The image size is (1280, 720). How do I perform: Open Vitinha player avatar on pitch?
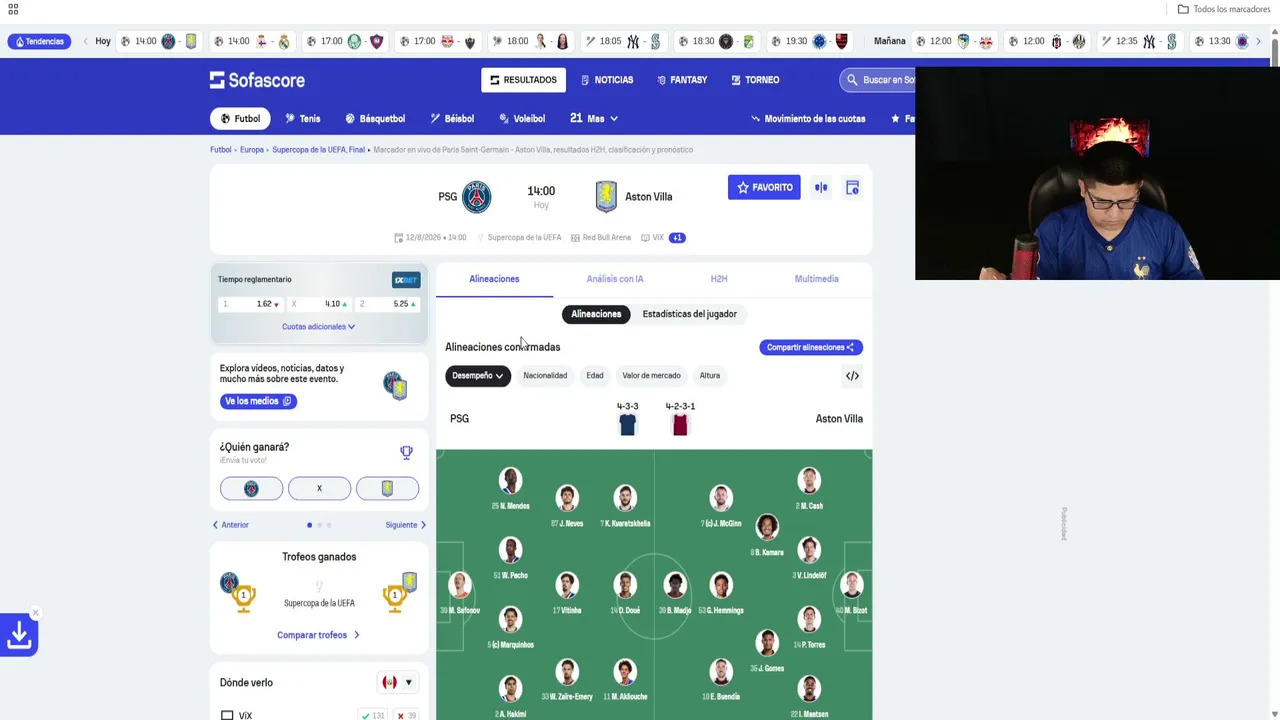click(x=567, y=585)
